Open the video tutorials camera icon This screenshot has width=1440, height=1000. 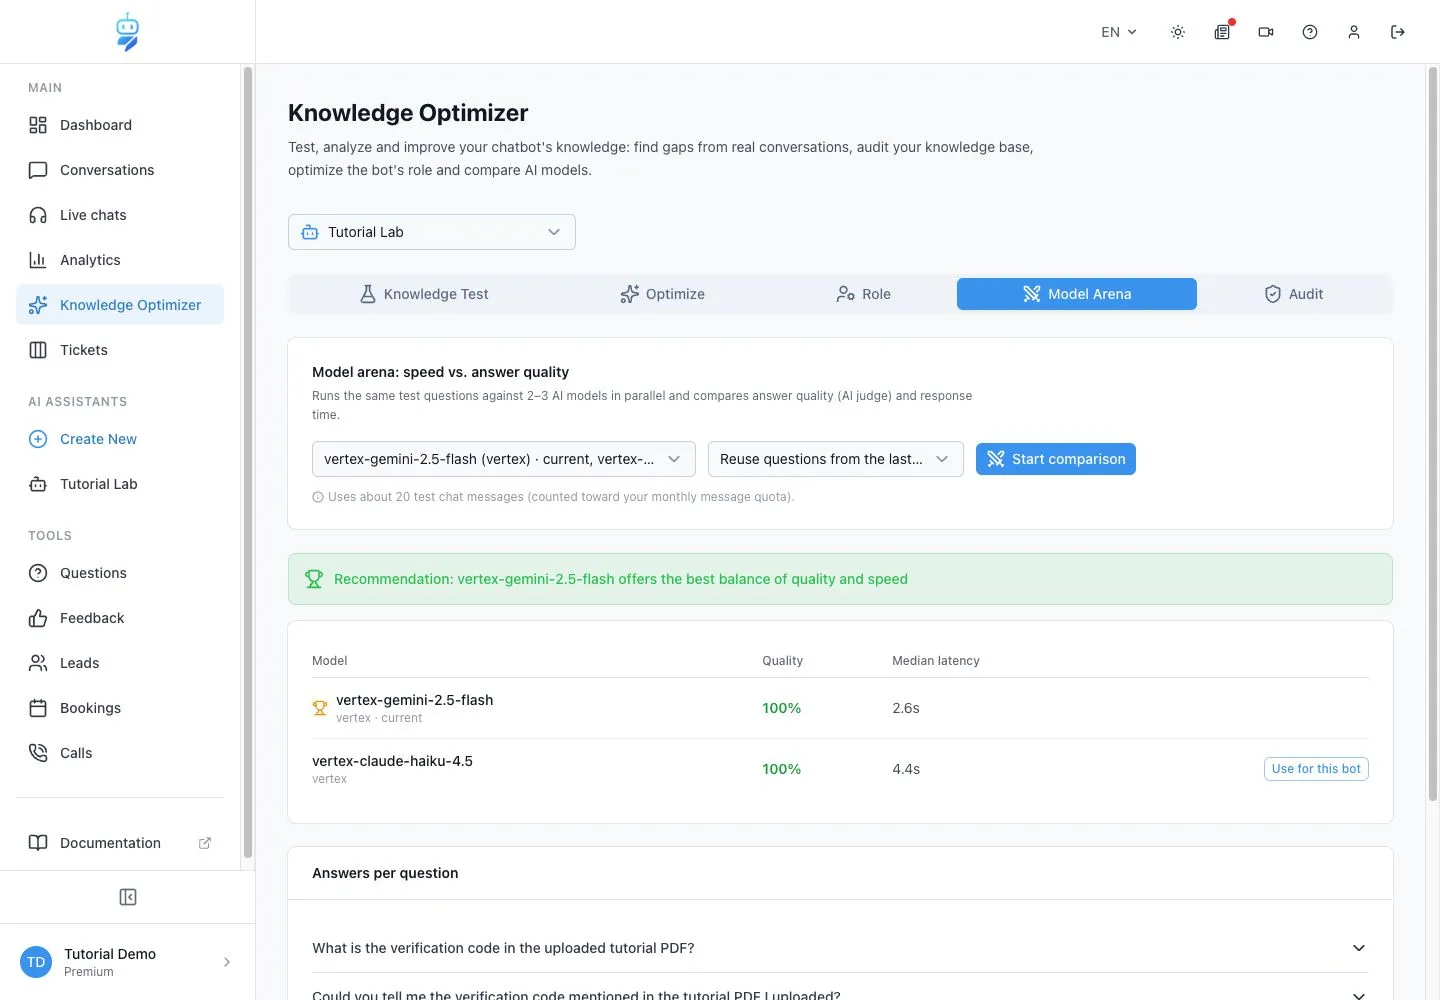point(1266,32)
